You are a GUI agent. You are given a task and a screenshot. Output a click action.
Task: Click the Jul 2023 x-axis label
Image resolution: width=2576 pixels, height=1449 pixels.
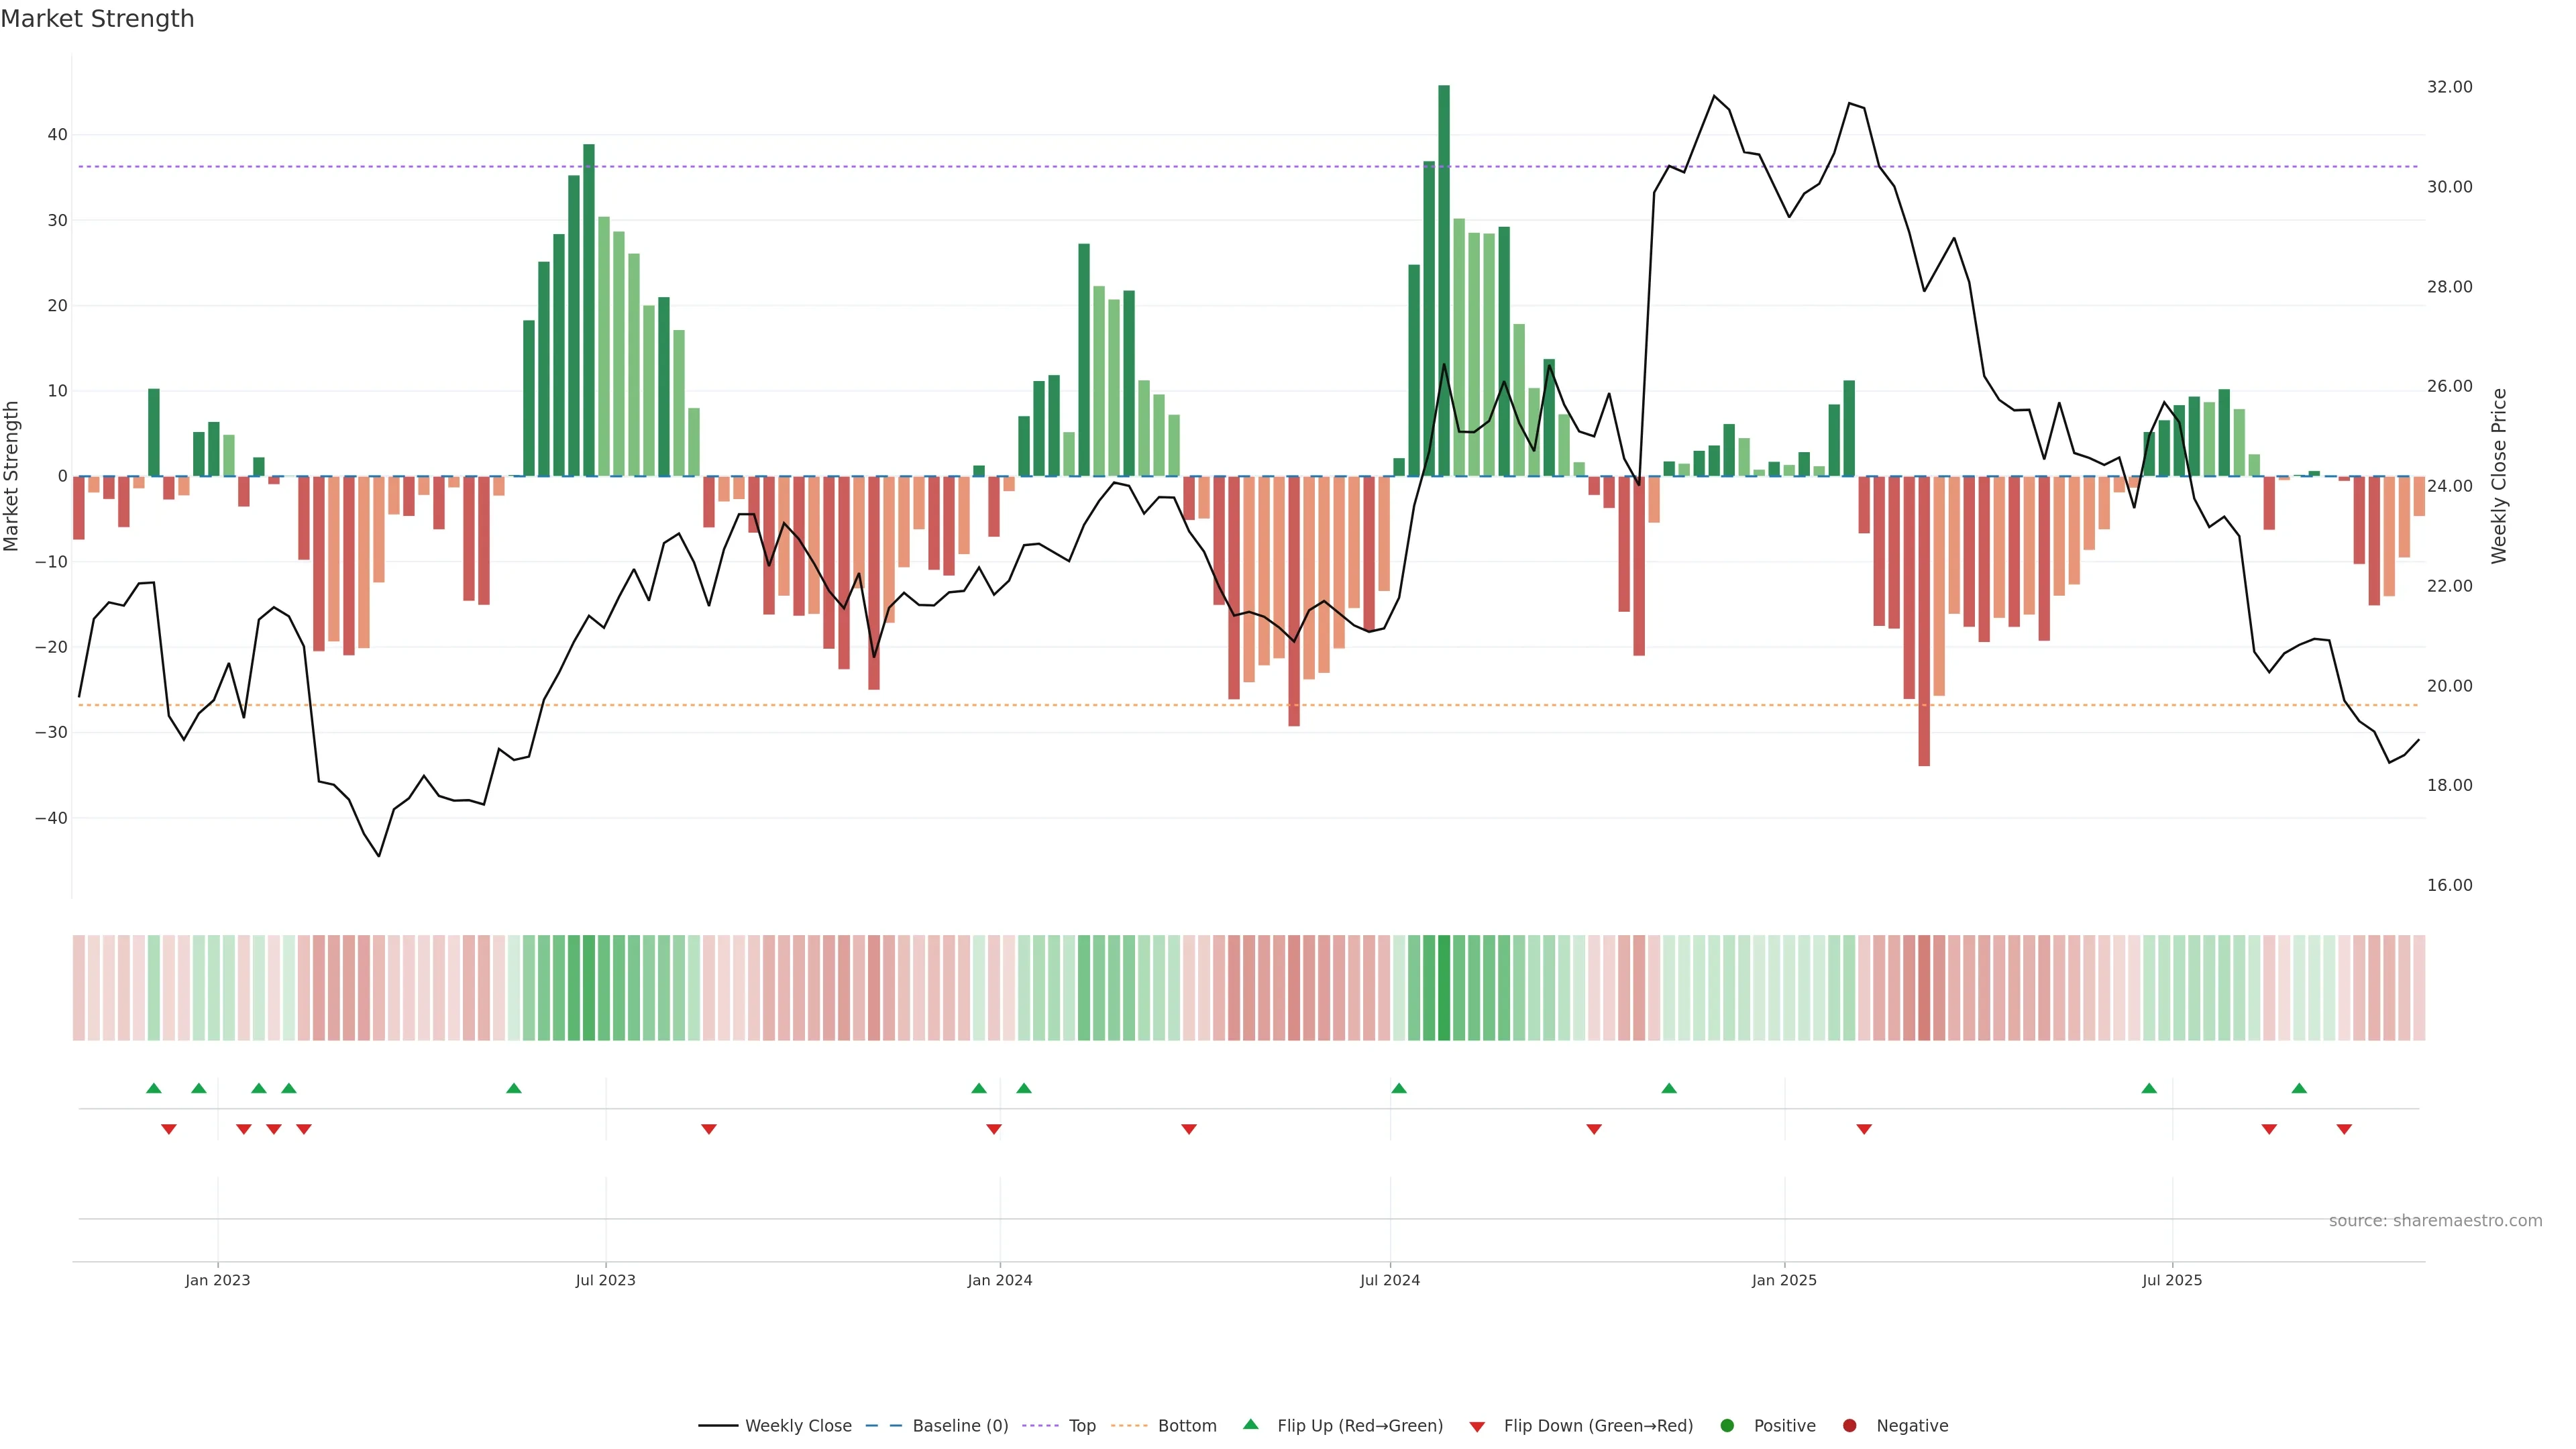[x=605, y=1280]
